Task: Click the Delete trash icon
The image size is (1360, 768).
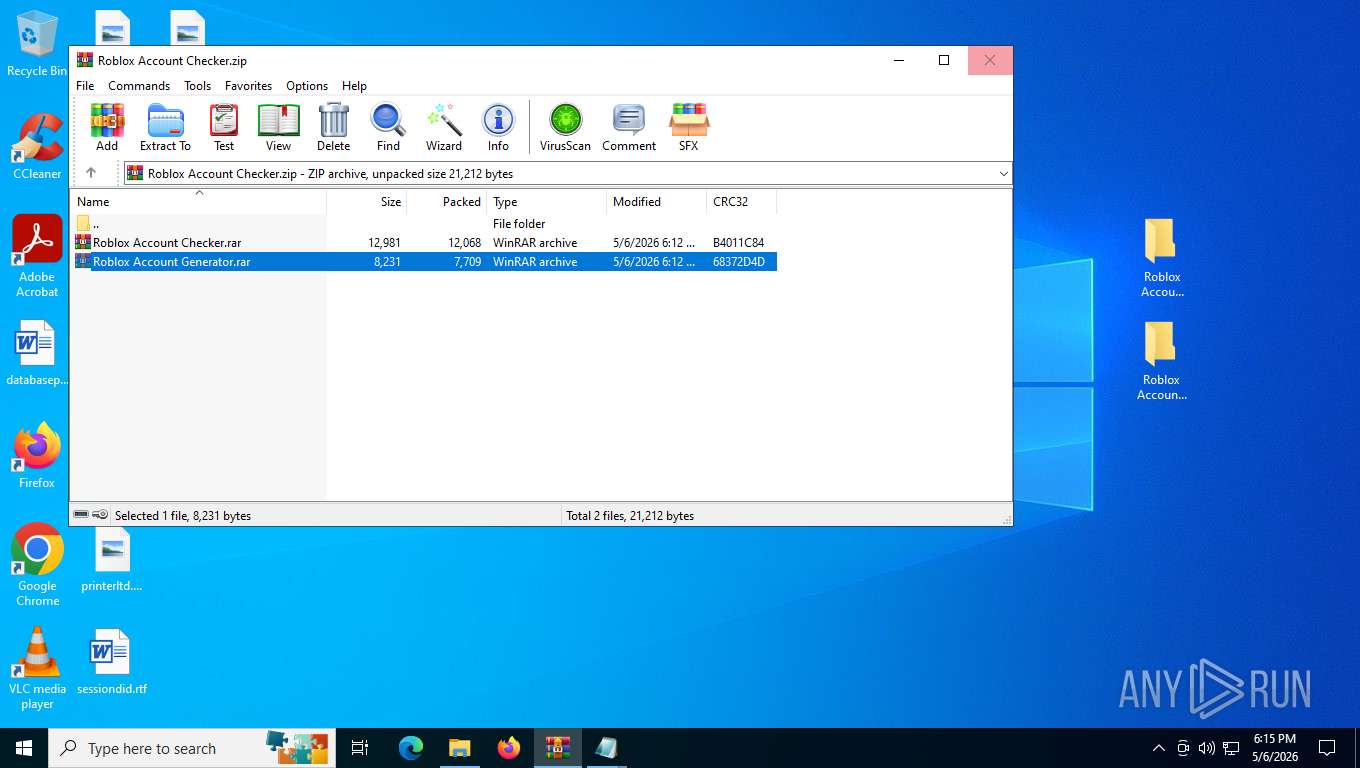Action: tap(333, 127)
